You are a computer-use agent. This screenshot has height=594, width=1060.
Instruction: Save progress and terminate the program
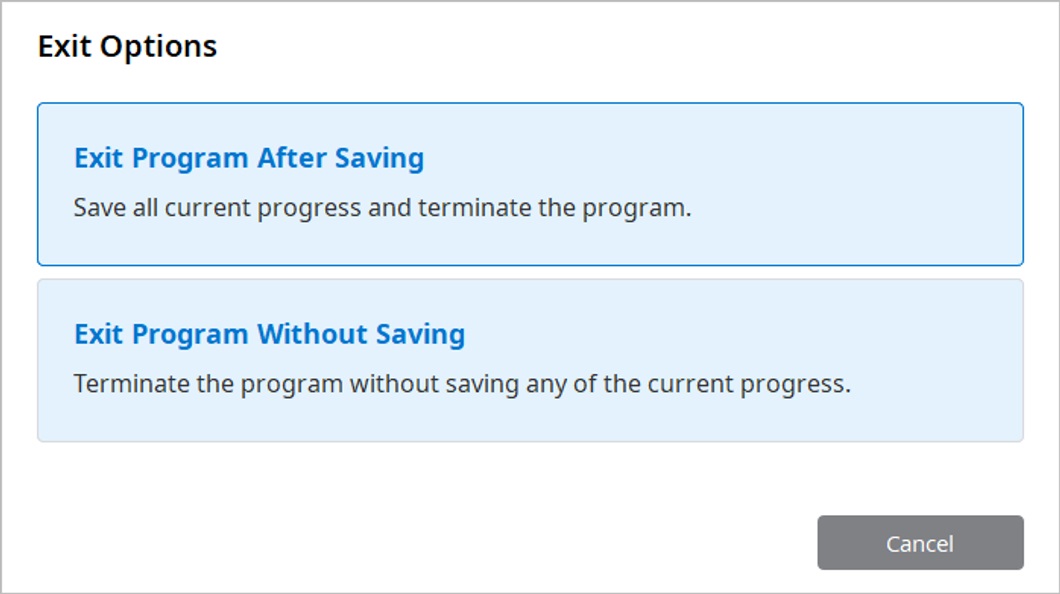[x=530, y=184]
